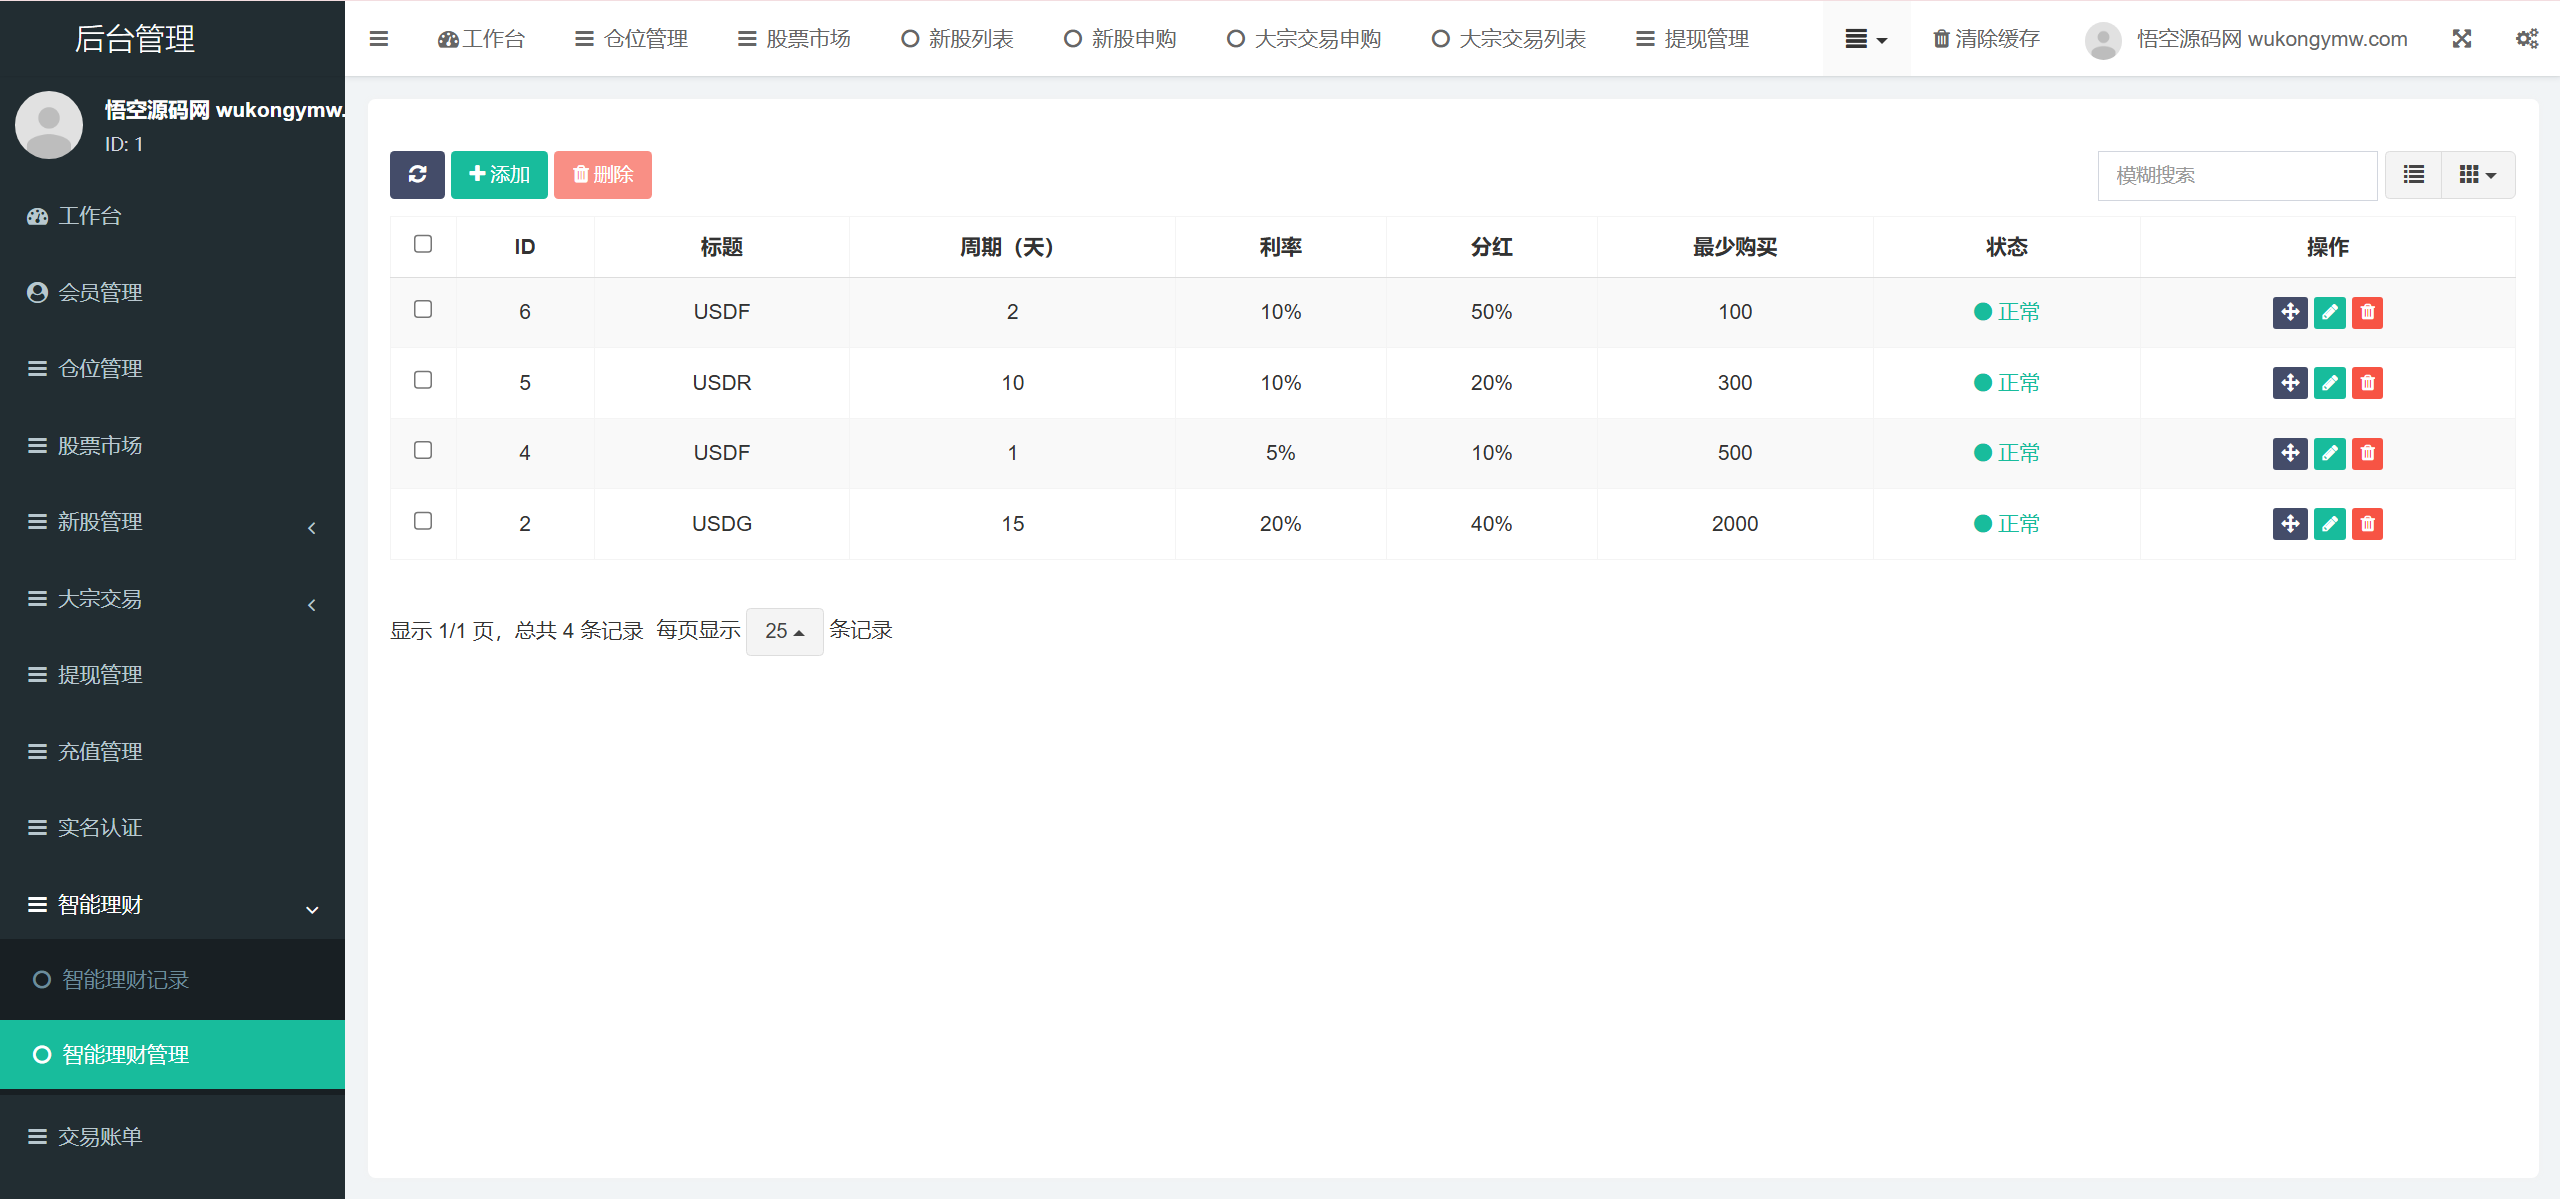Image resolution: width=2560 pixels, height=1199 pixels.
Task: Open settings gears icon at top right
Action: pyautogui.click(x=2526, y=39)
